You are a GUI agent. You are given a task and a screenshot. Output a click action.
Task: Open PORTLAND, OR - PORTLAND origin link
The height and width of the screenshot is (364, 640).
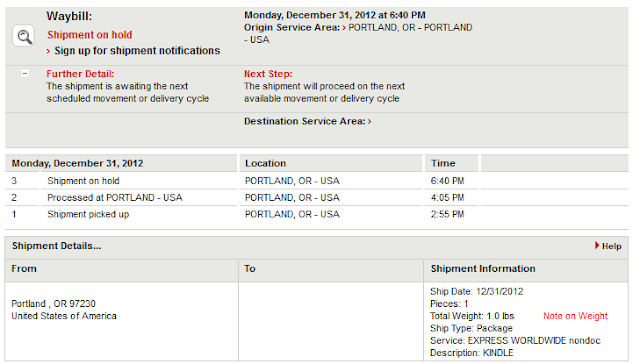pos(410,27)
